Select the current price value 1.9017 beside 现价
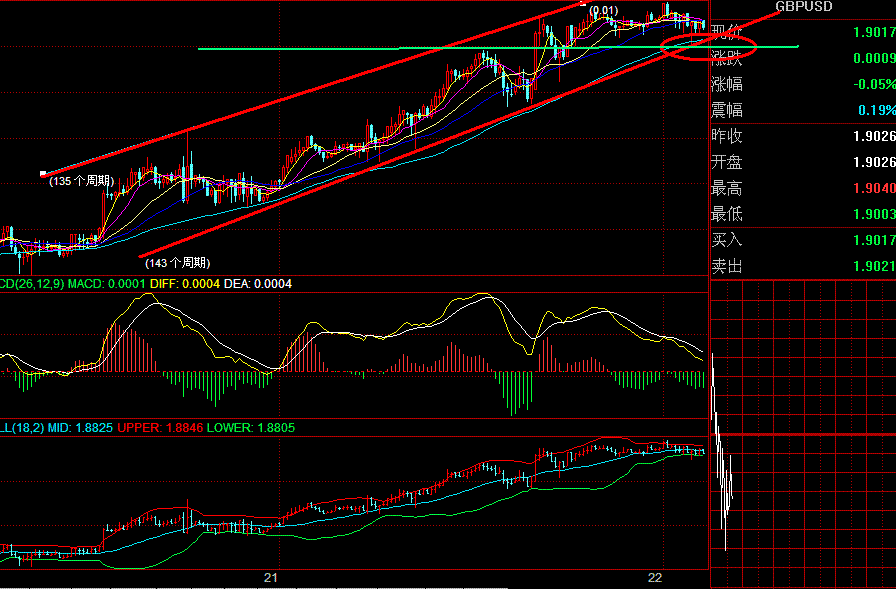896x589 pixels. [x=874, y=32]
